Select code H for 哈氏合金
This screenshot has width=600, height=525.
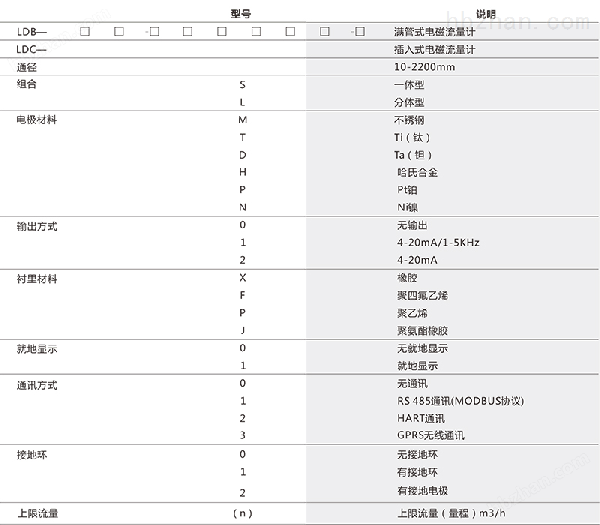coord(243,172)
